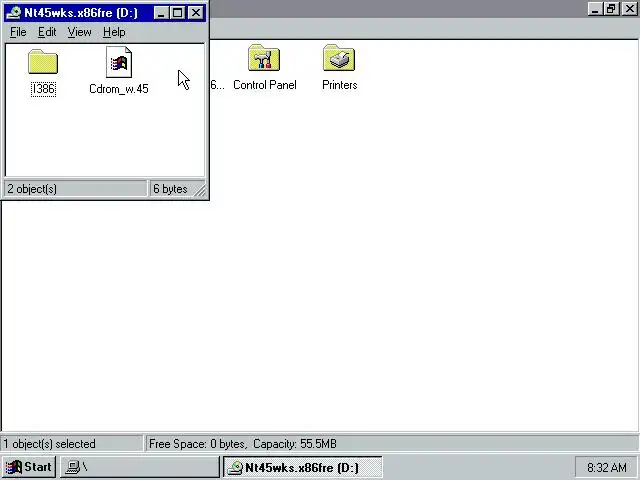Click the Cdrom_w.45 file name label
The height and width of the screenshot is (480, 640).
(119, 89)
